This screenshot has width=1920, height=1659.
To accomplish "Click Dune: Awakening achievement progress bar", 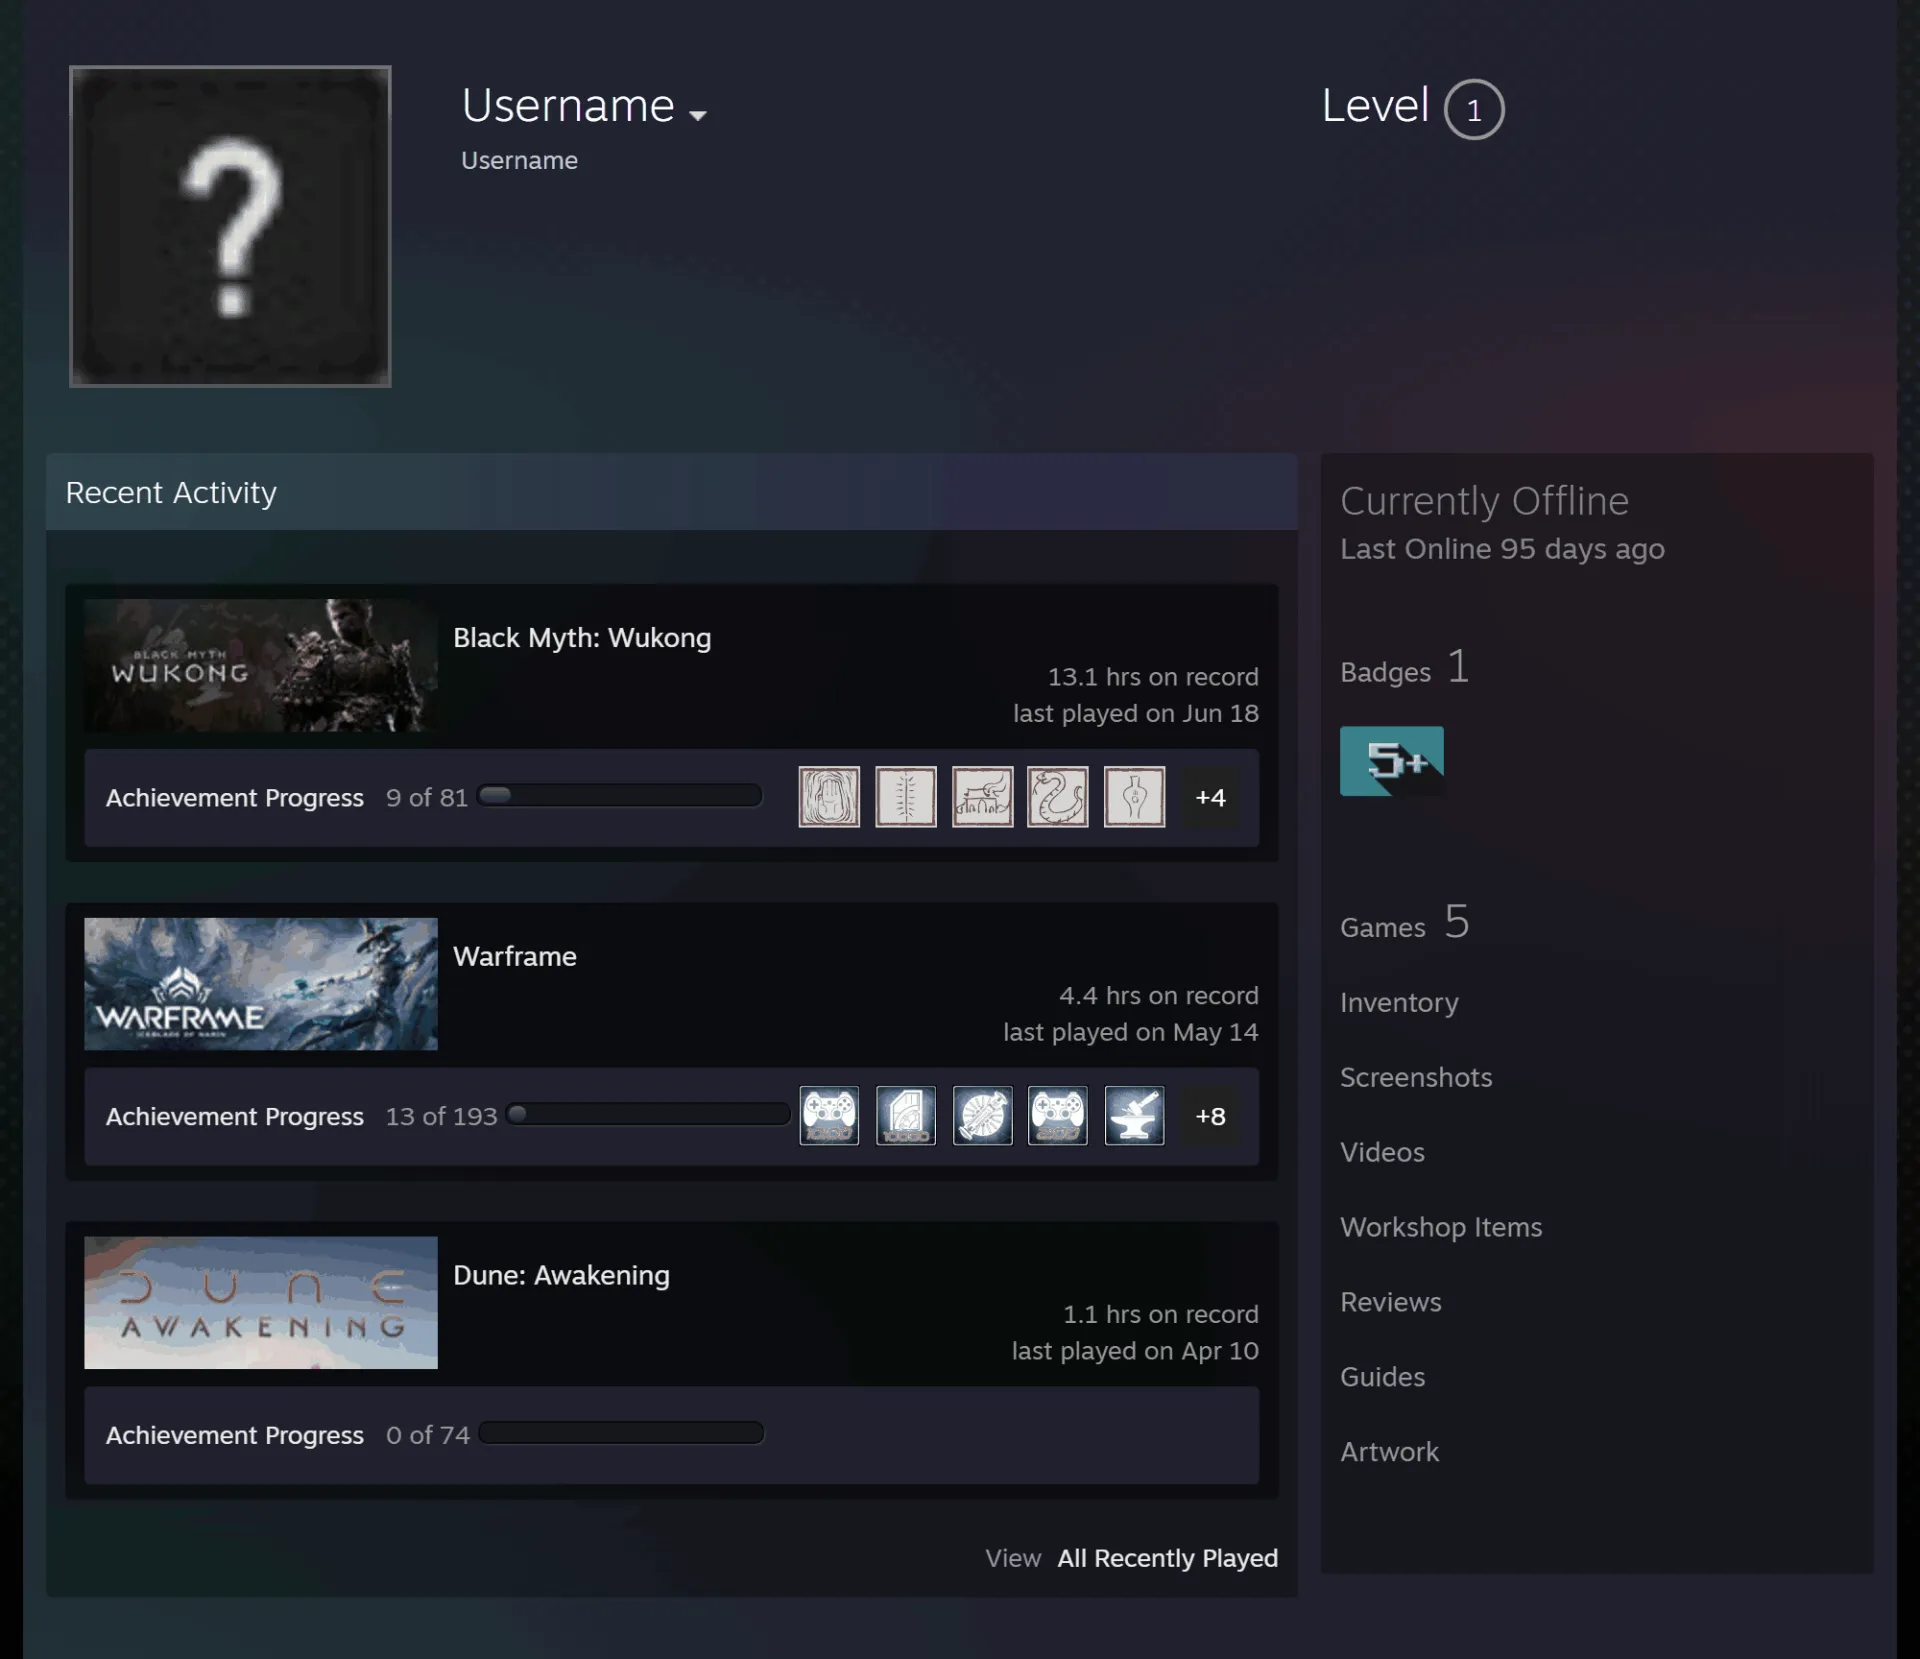I will (621, 1433).
